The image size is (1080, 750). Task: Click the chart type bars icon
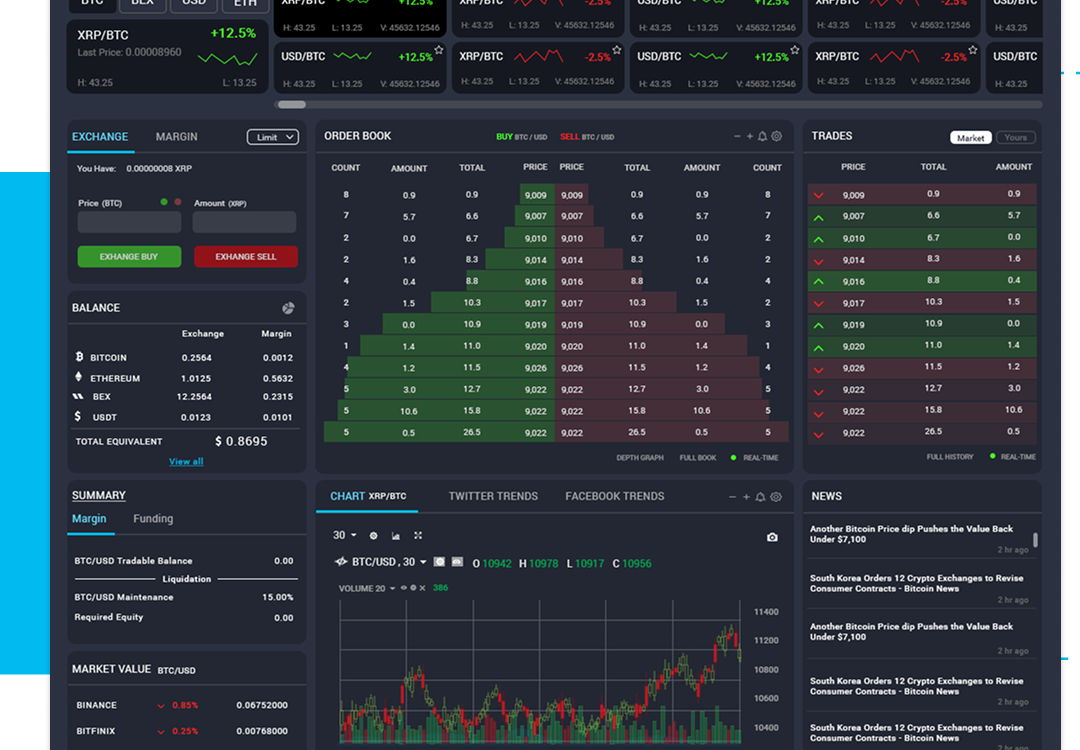click(x=395, y=535)
